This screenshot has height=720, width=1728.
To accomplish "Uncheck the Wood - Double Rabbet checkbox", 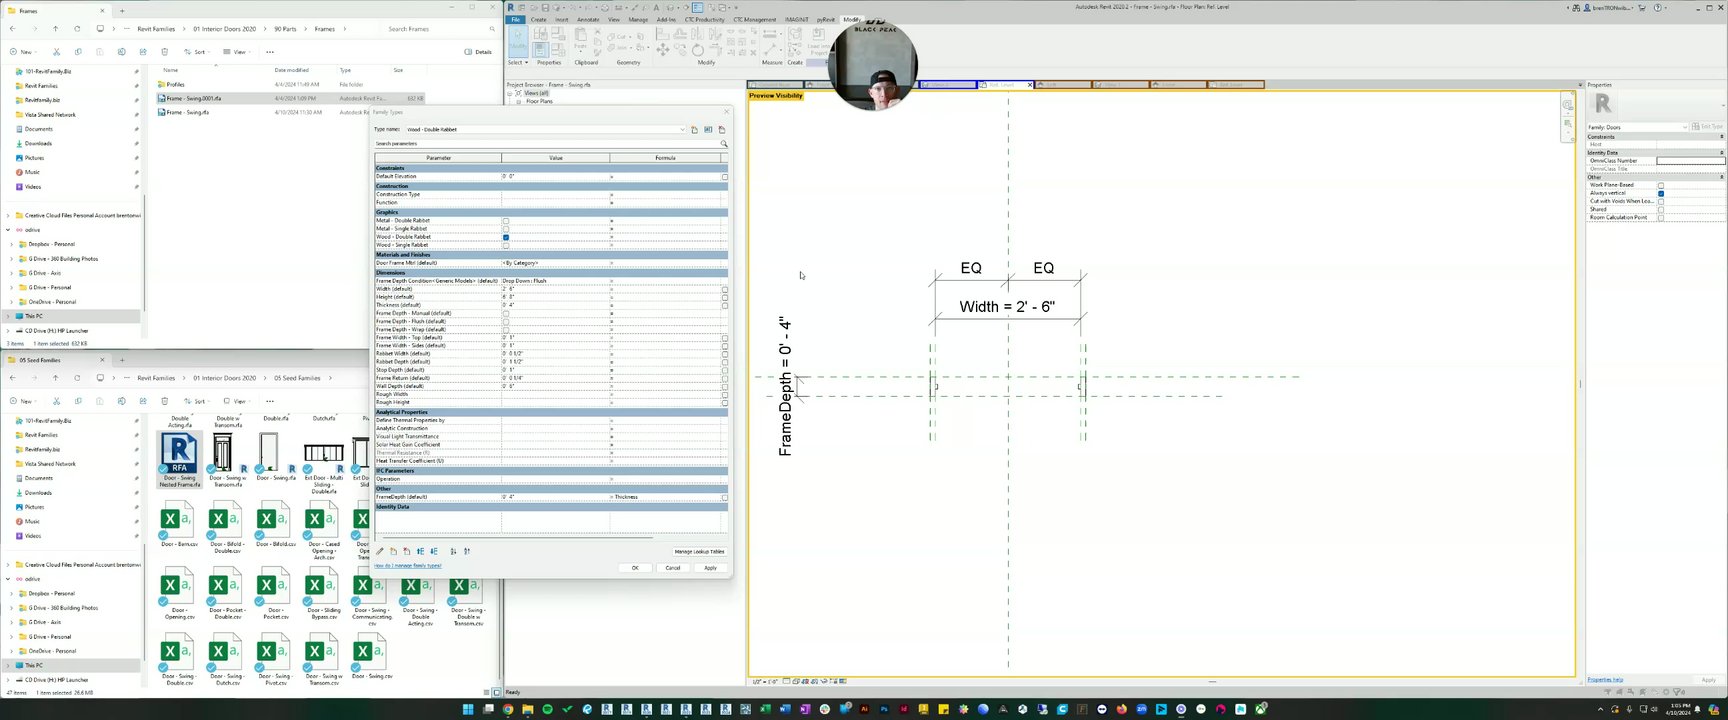I will pyautogui.click(x=506, y=237).
